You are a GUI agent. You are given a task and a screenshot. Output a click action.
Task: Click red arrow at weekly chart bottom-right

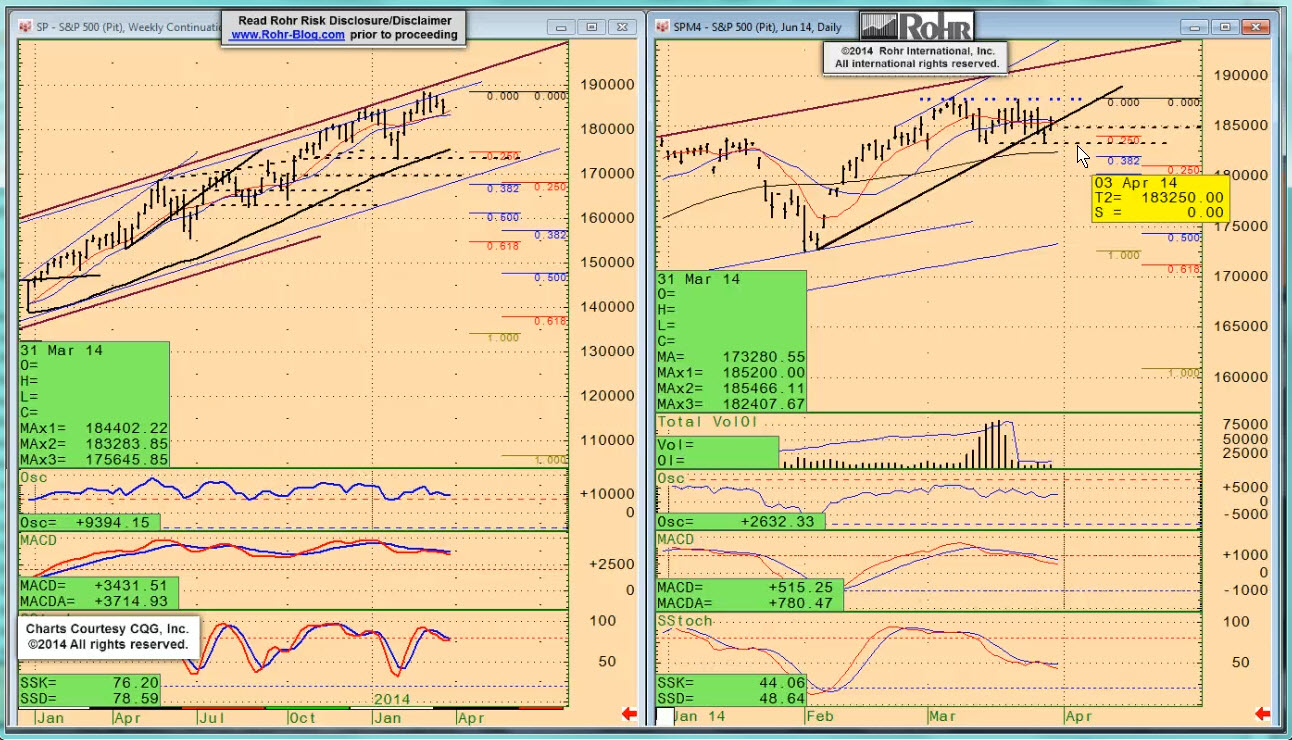pos(629,714)
